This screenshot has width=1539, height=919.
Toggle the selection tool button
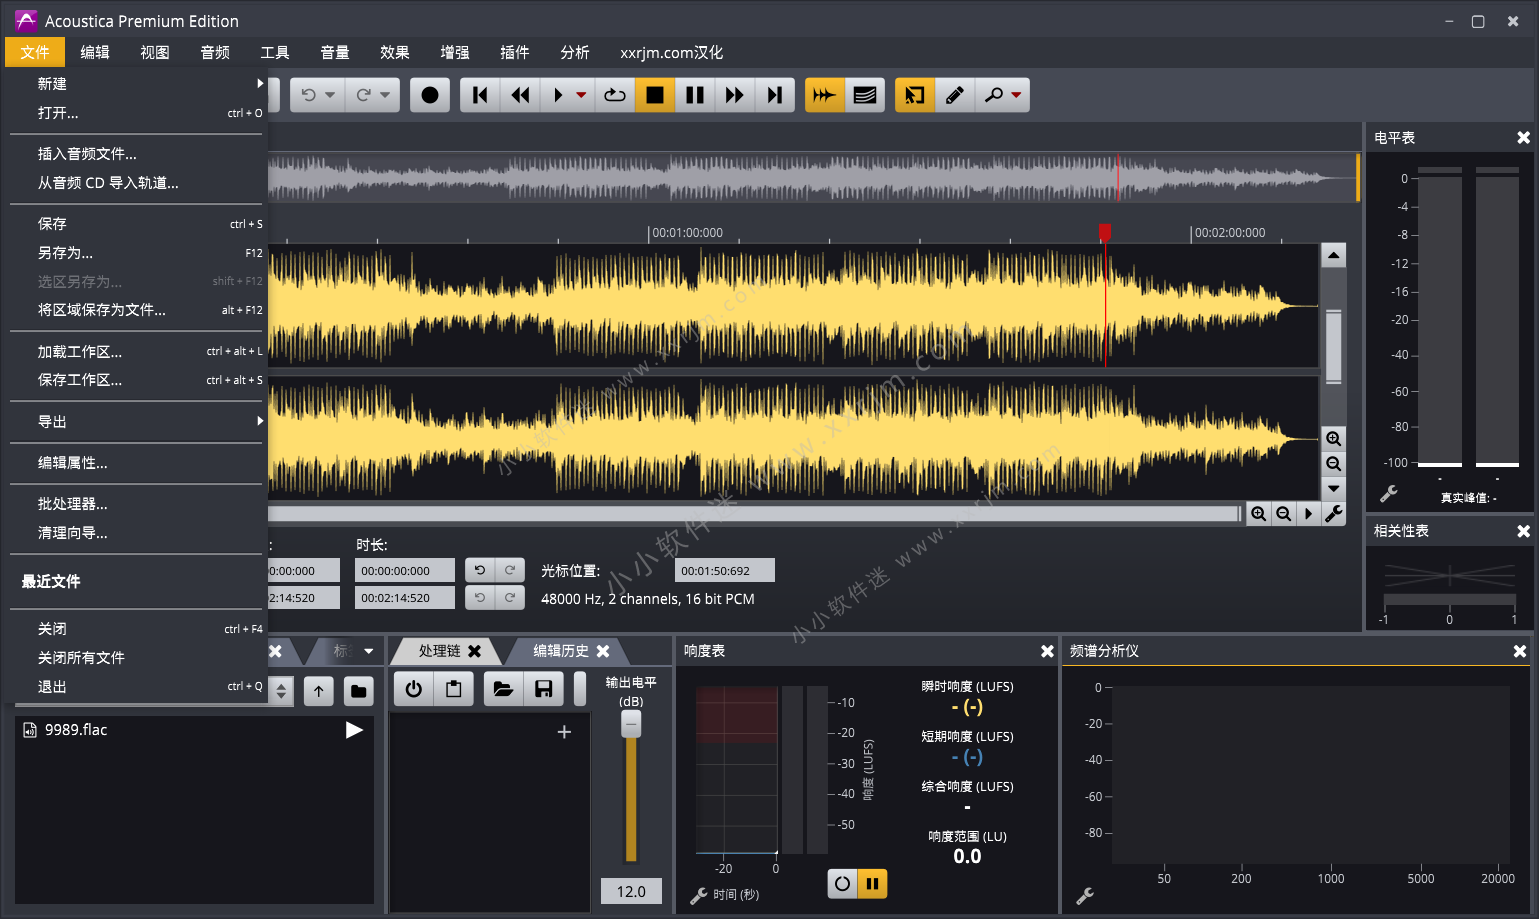(915, 95)
